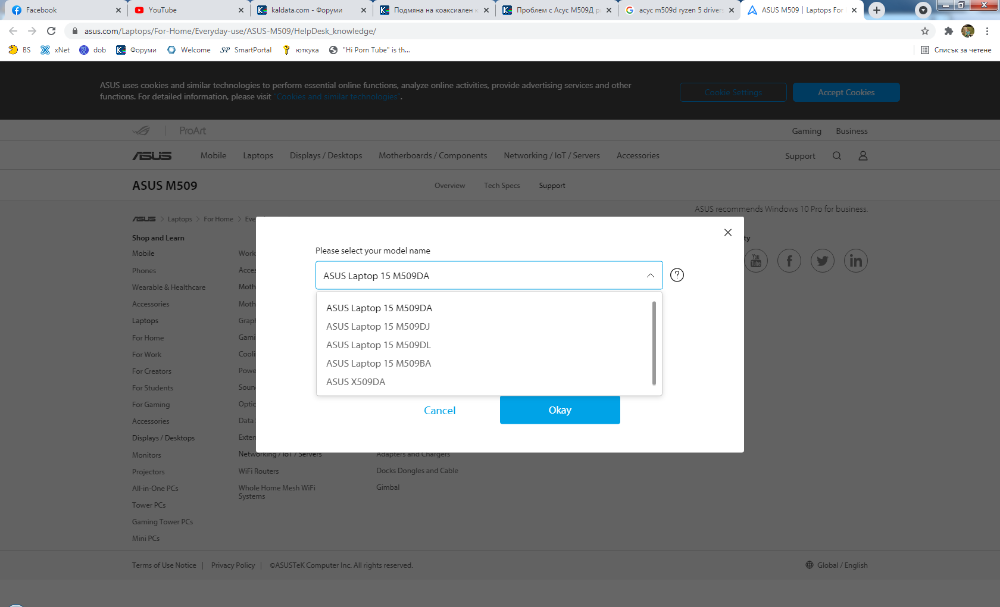Open Networking / IoT / Servers menu
Screen dimensions: 1000x607
pyautogui.click(x=552, y=156)
